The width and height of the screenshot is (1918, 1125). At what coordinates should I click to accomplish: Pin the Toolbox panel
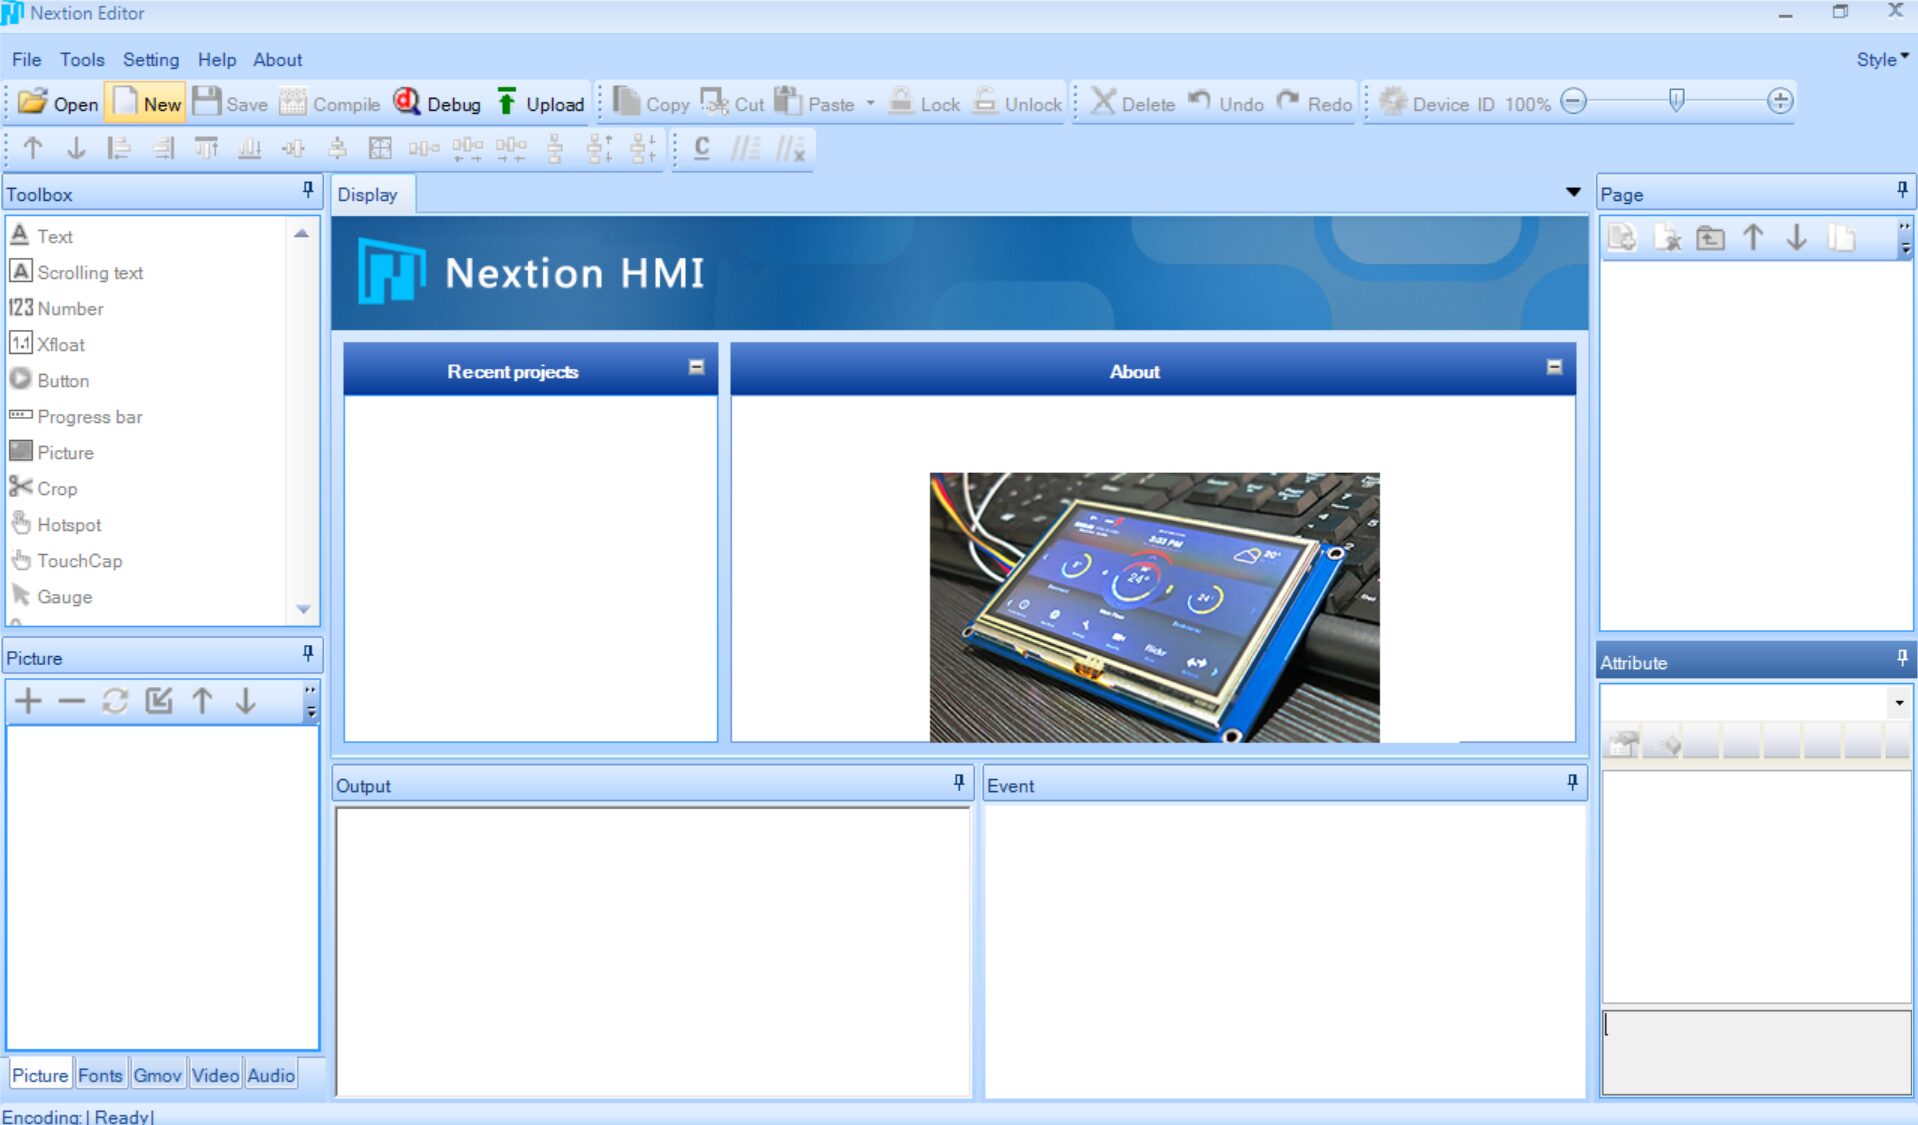pos(308,190)
